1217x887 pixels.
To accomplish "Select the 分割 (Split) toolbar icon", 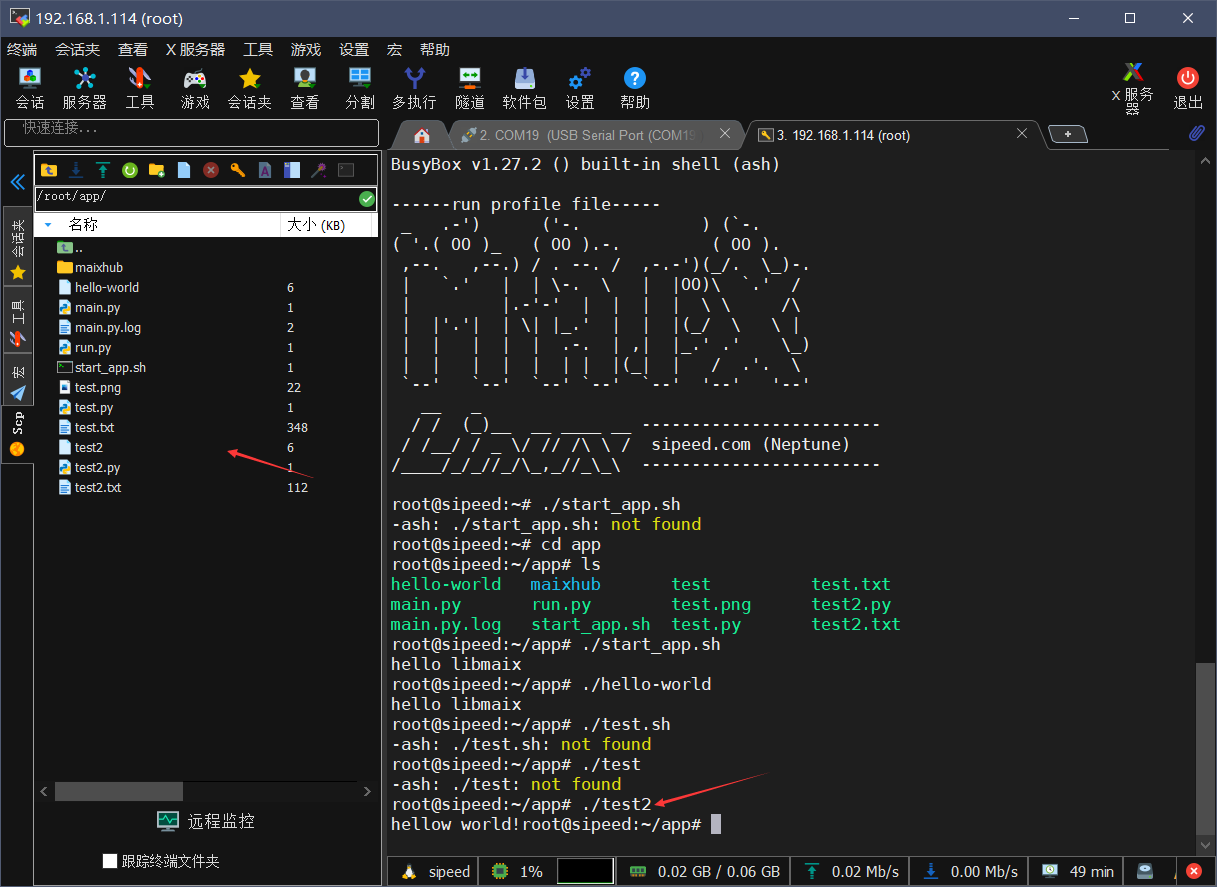I will (x=360, y=88).
